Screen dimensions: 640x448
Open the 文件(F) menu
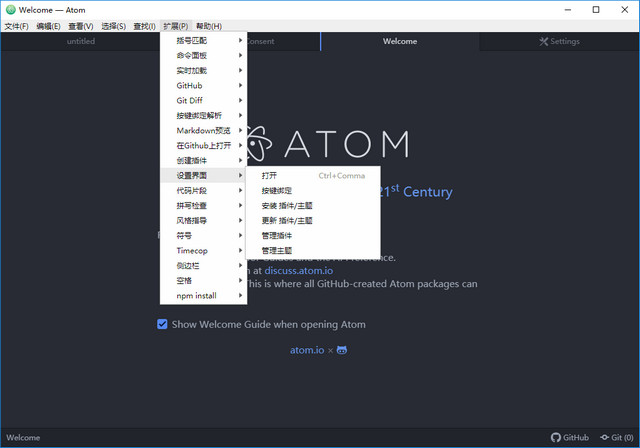point(16,26)
